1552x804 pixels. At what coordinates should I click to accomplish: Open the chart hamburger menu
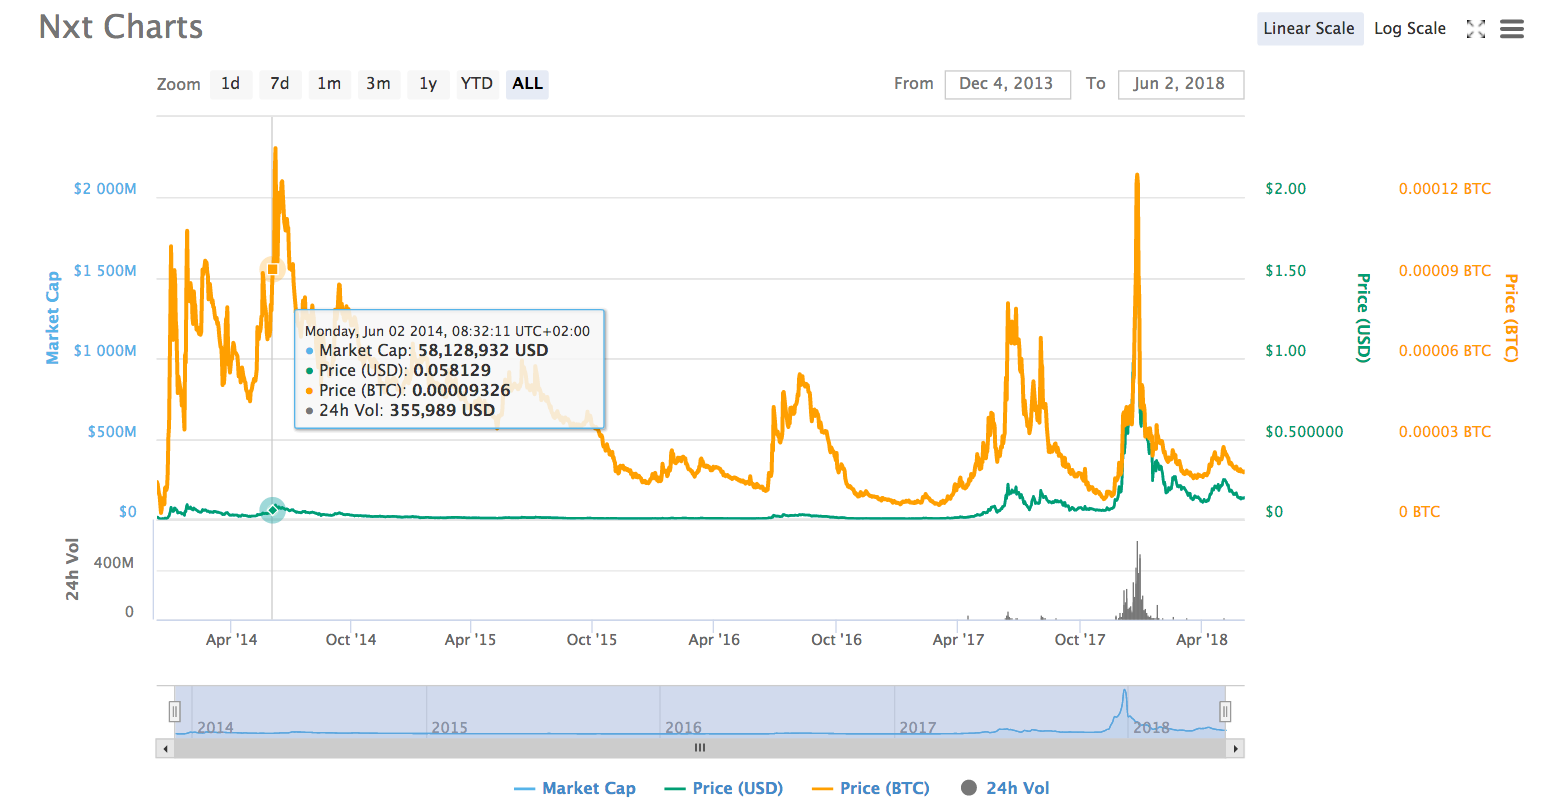1512,29
